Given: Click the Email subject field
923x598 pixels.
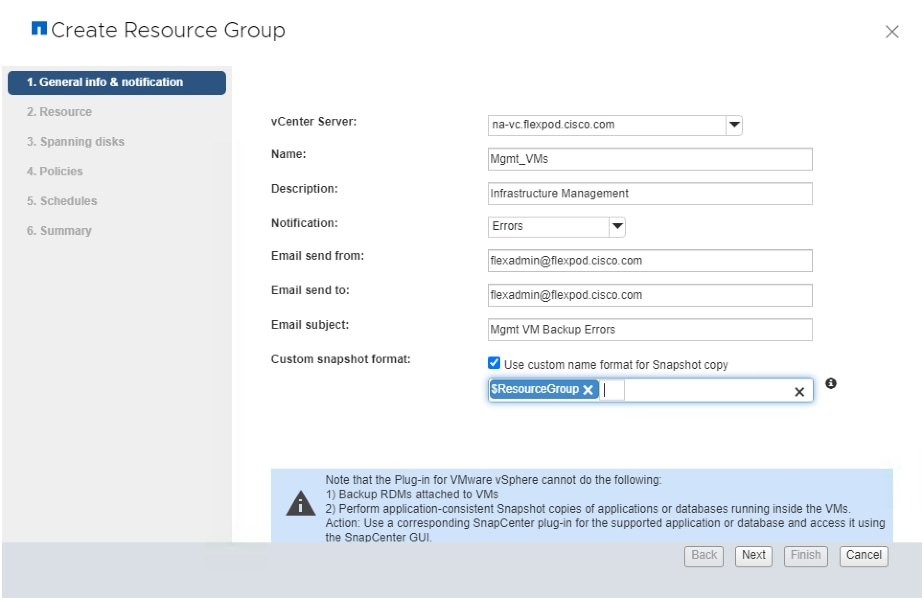Looking at the screenshot, I should point(650,330).
